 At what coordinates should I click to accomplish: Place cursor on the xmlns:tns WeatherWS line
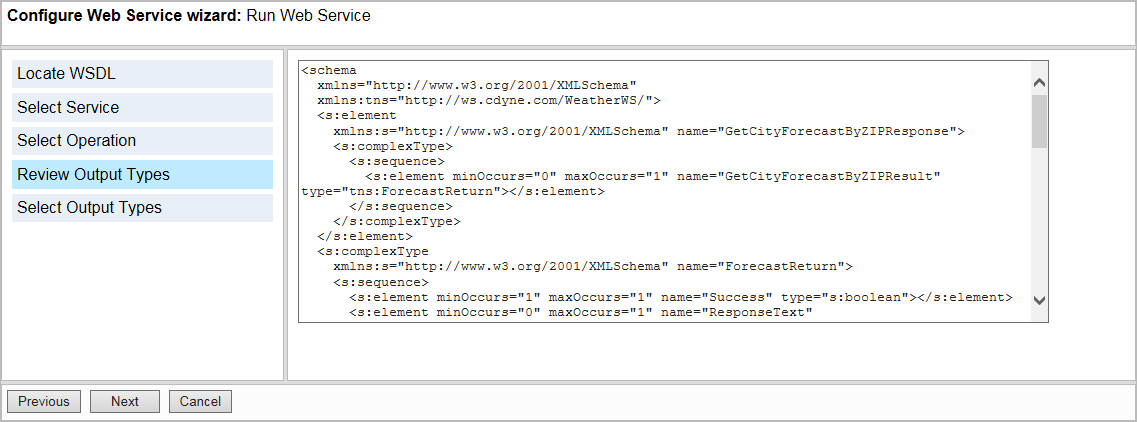(x=488, y=100)
